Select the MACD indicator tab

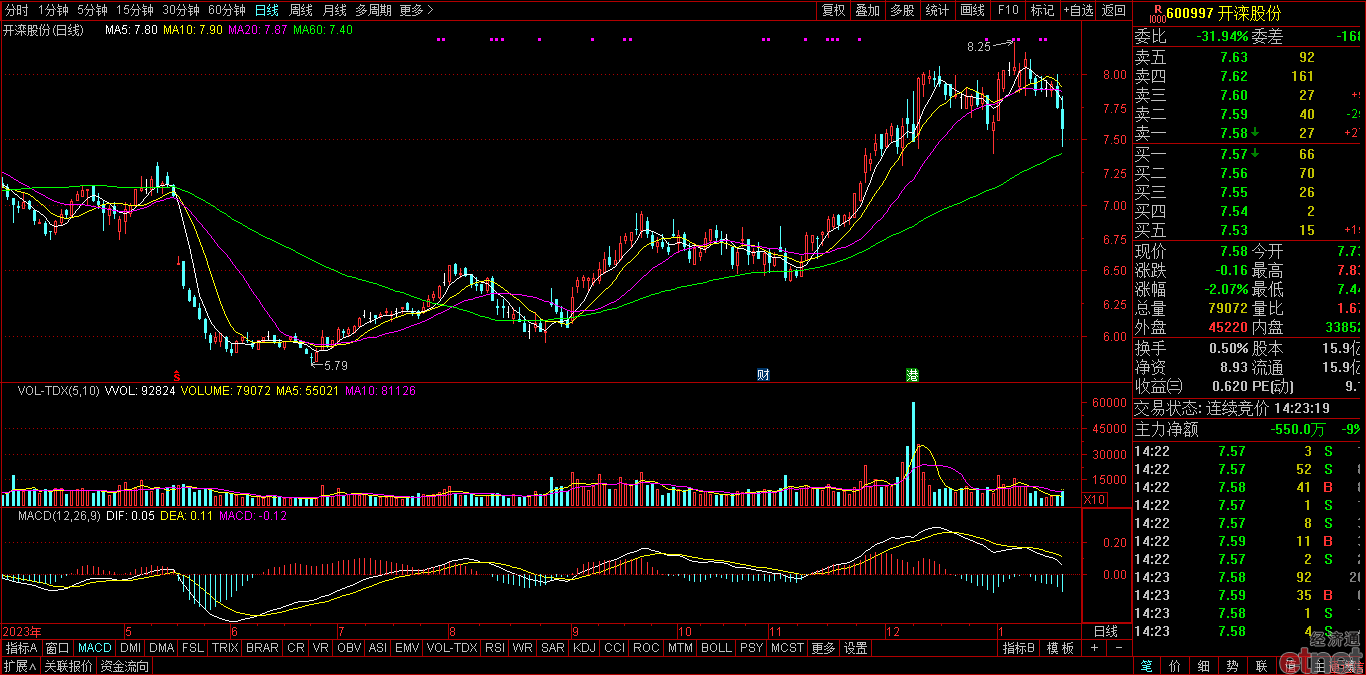click(95, 648)
